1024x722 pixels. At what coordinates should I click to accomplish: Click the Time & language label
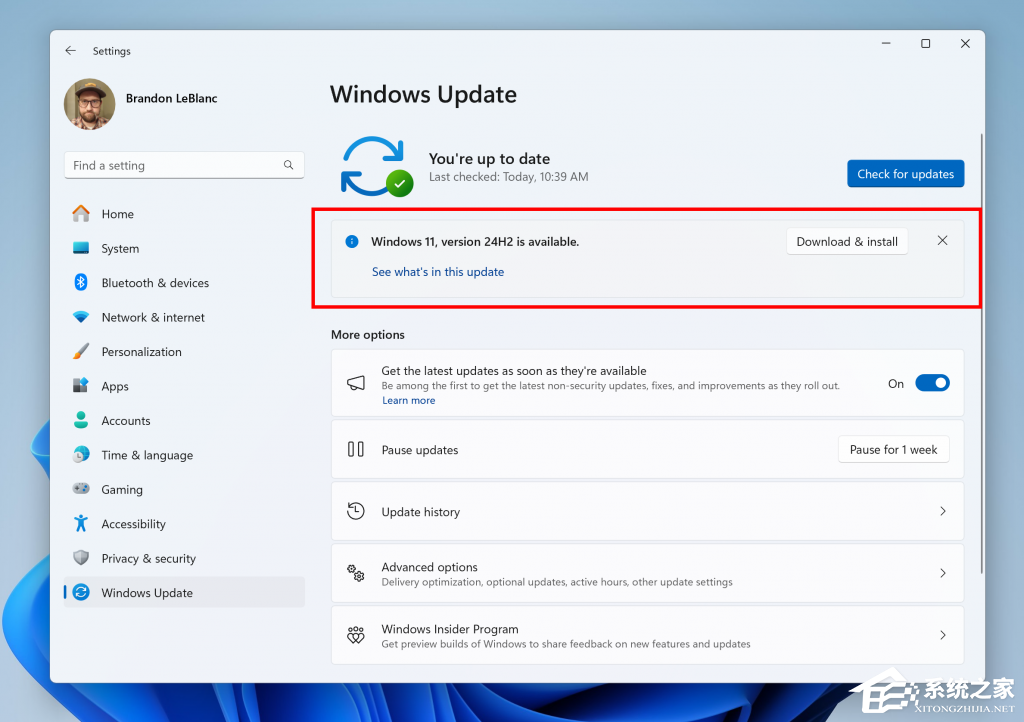tap(147, 455)
